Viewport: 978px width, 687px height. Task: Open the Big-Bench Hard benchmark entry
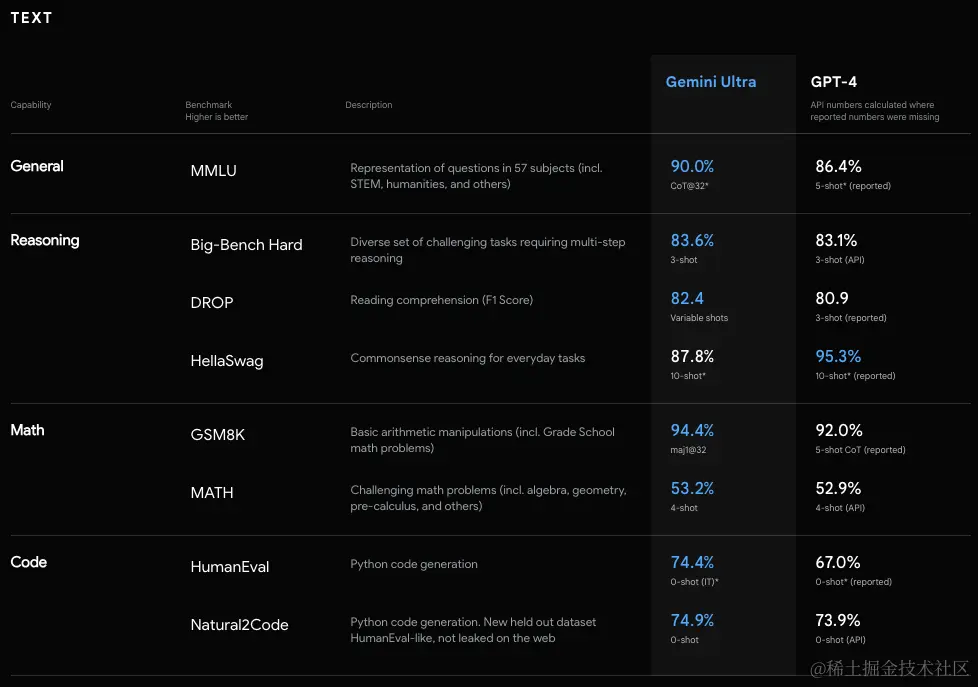[x=246, y=245]
